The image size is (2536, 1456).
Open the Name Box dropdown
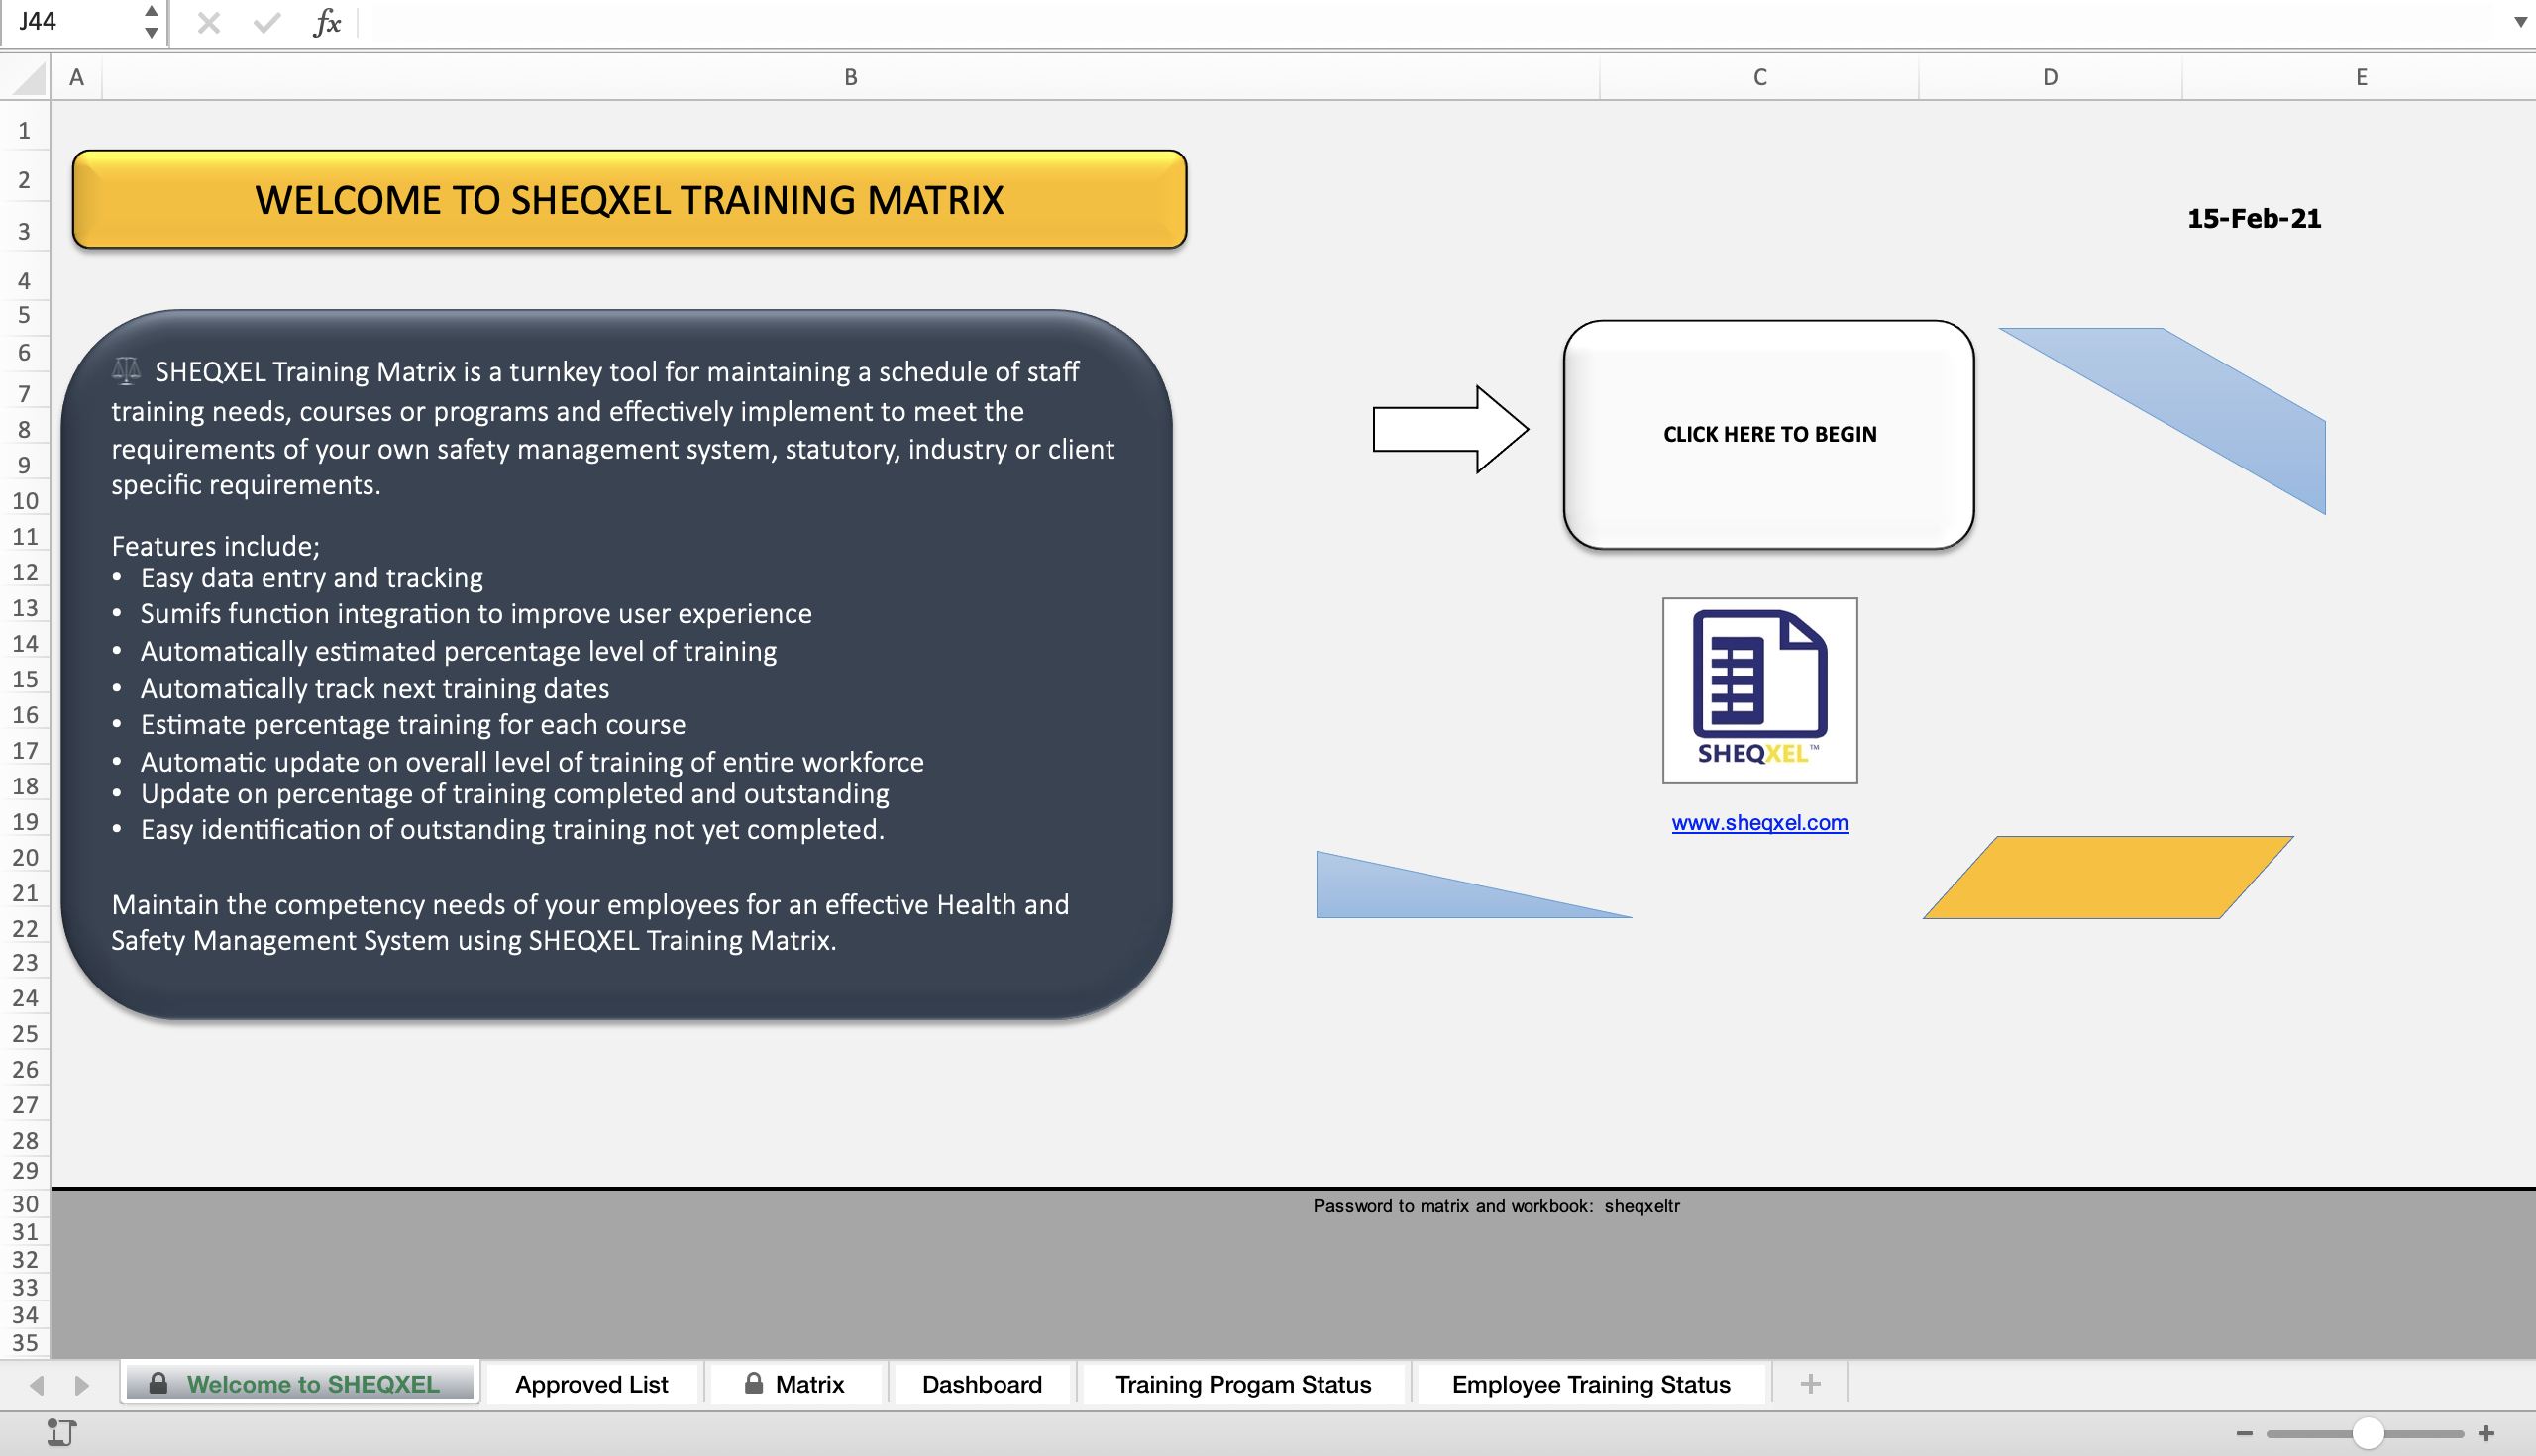click(150, 22)
